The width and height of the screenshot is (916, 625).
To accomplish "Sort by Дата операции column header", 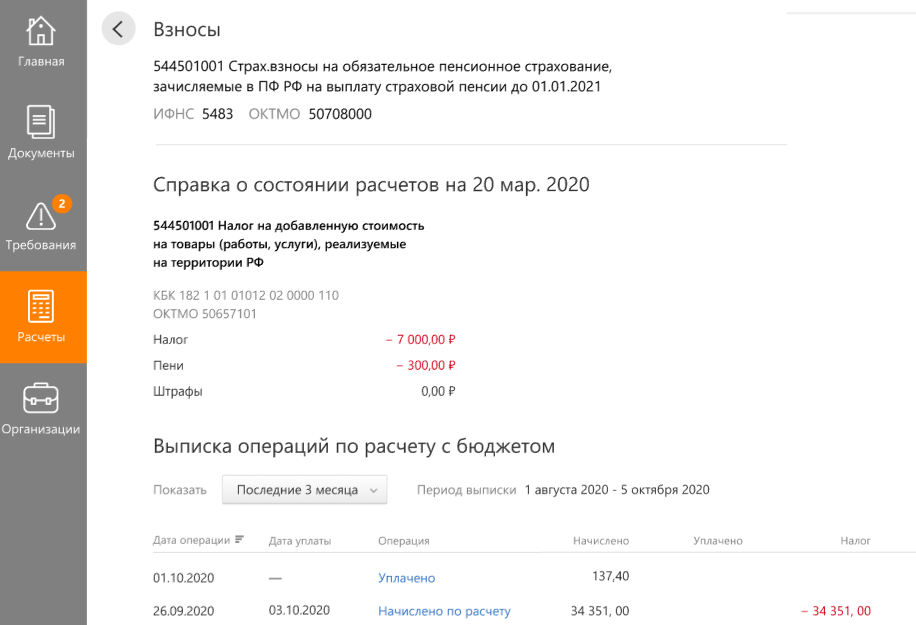I will (x=192, y=540).
